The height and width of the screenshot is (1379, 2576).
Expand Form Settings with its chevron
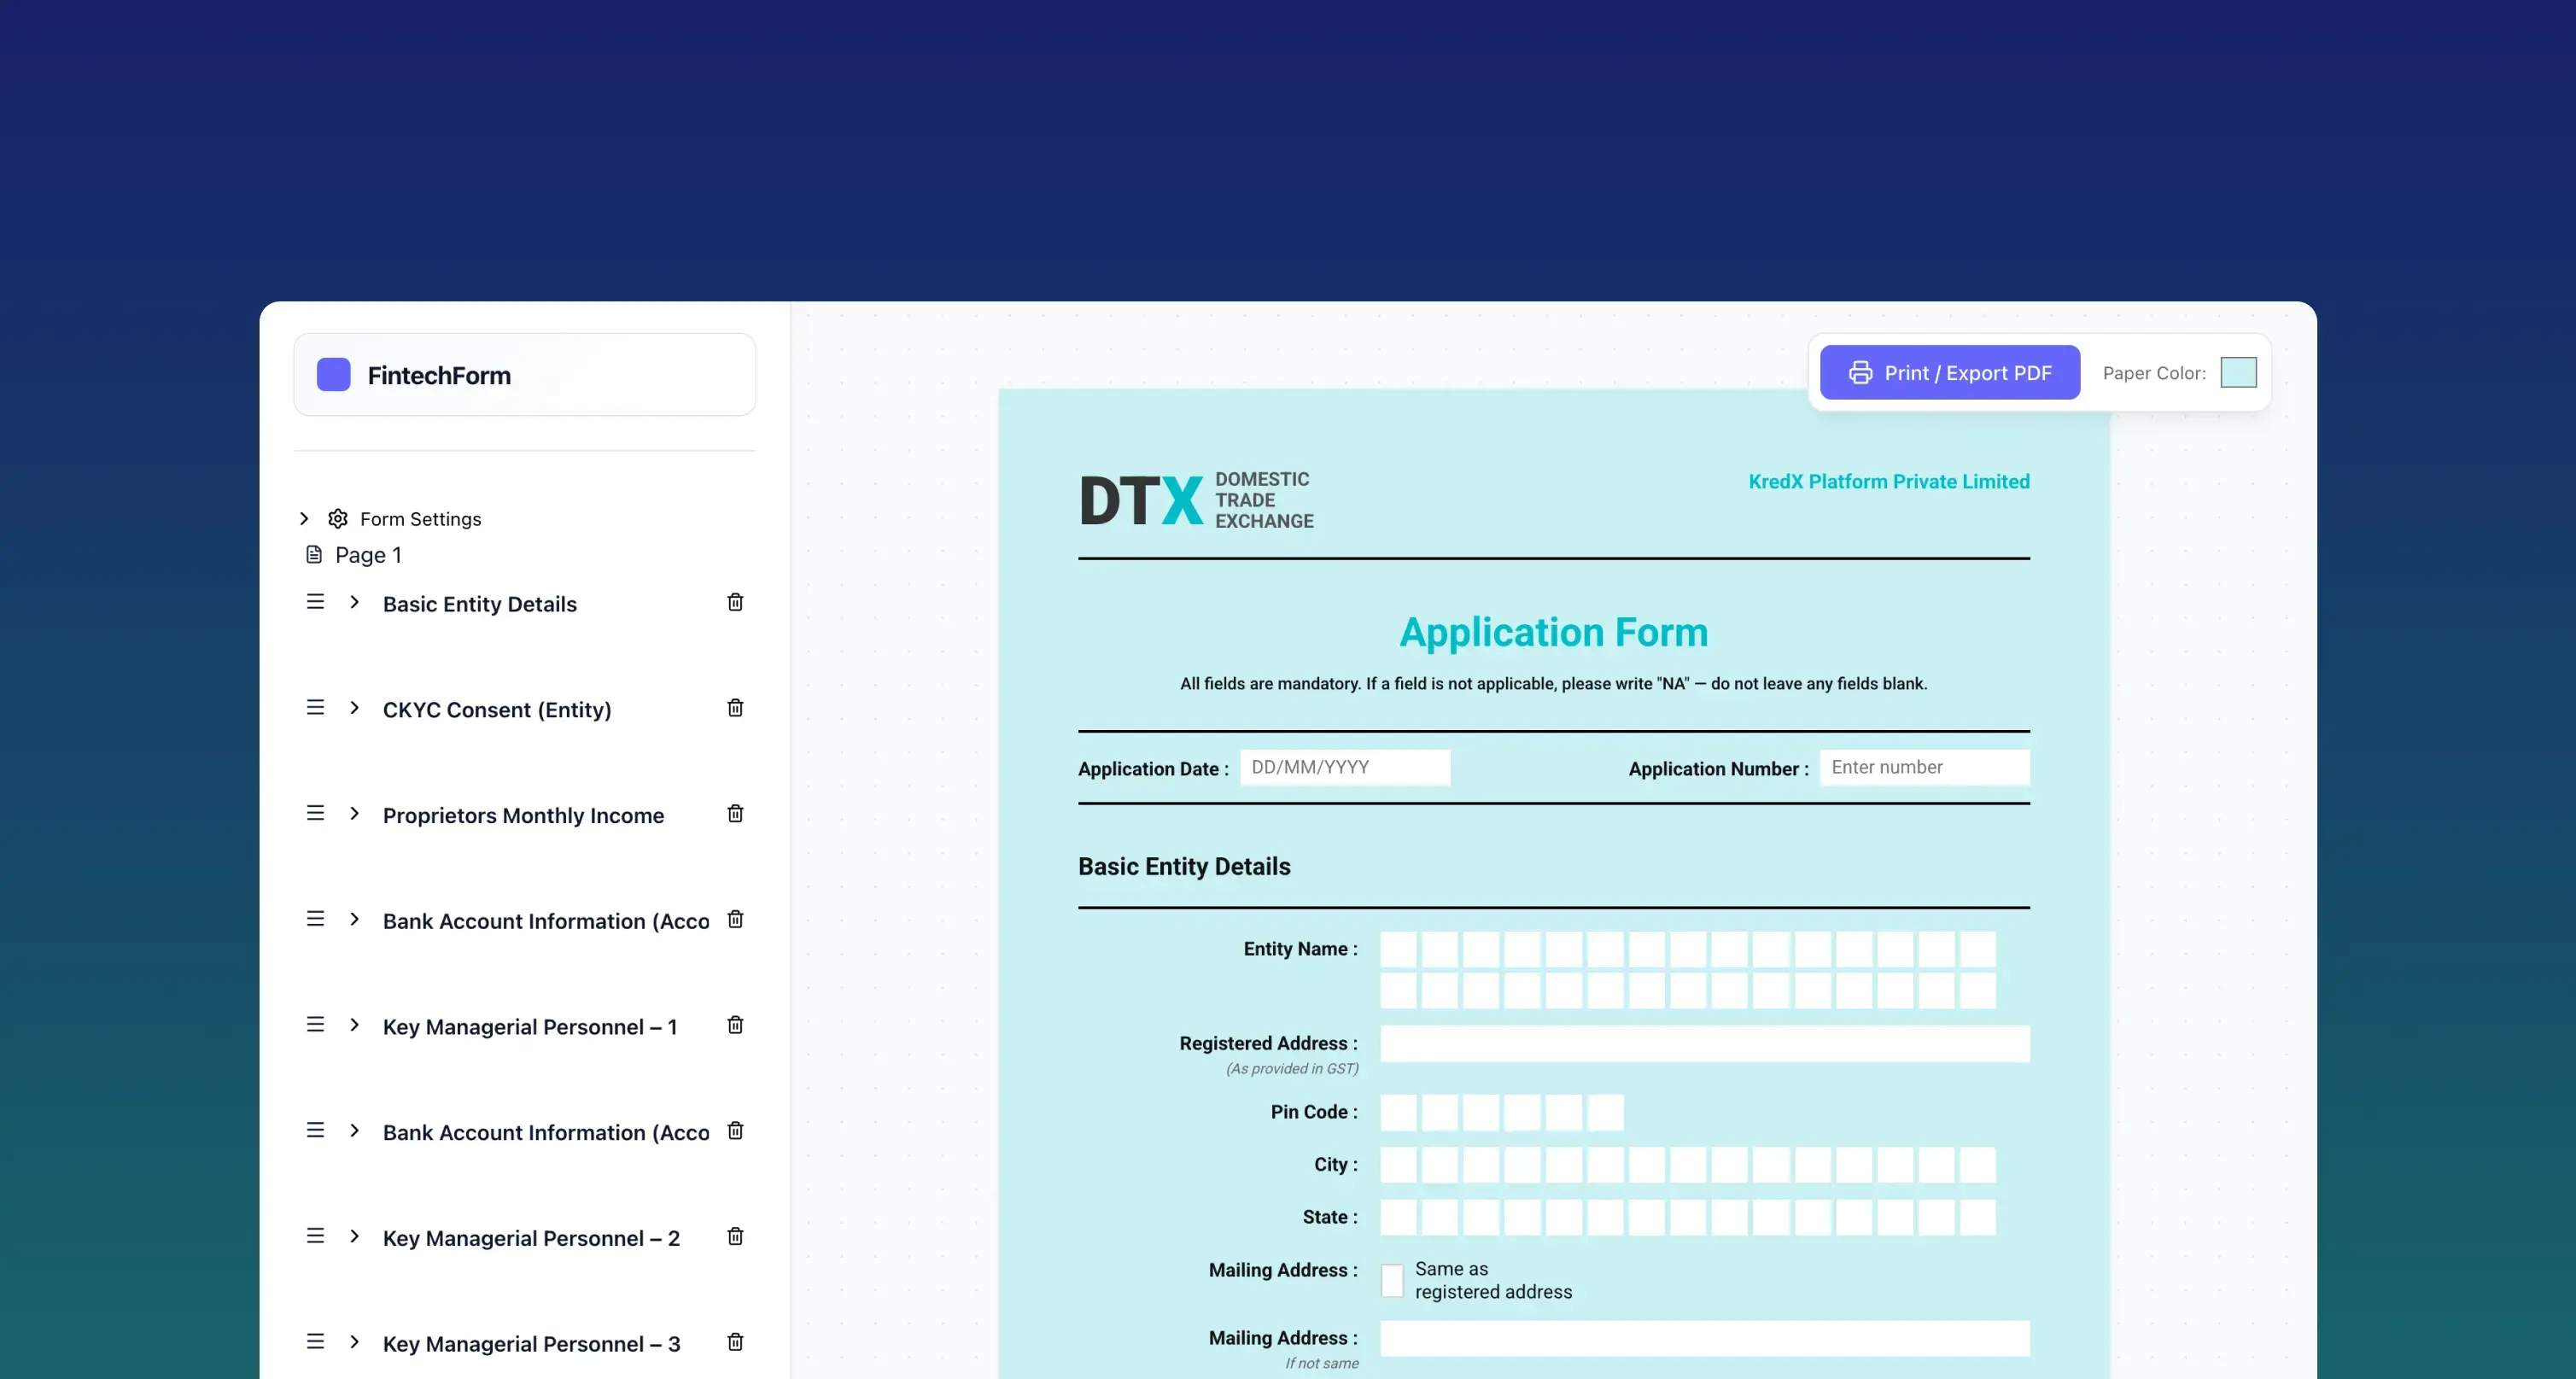click(x=303, y=518)
